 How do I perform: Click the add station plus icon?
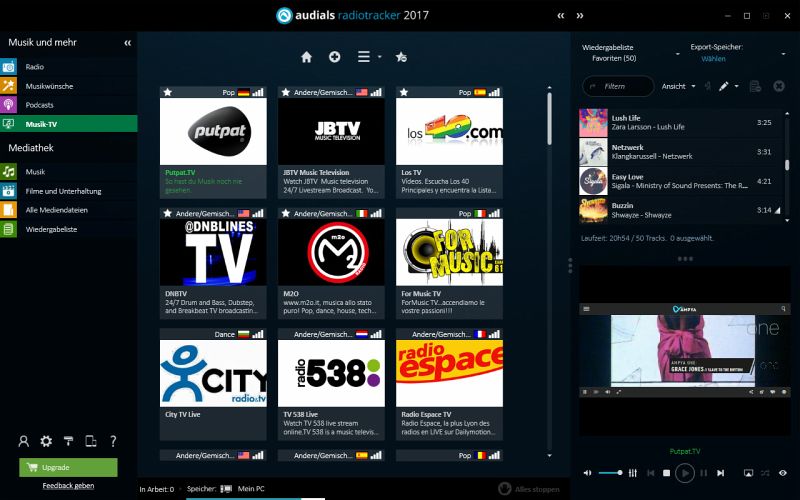click(335, 57)
